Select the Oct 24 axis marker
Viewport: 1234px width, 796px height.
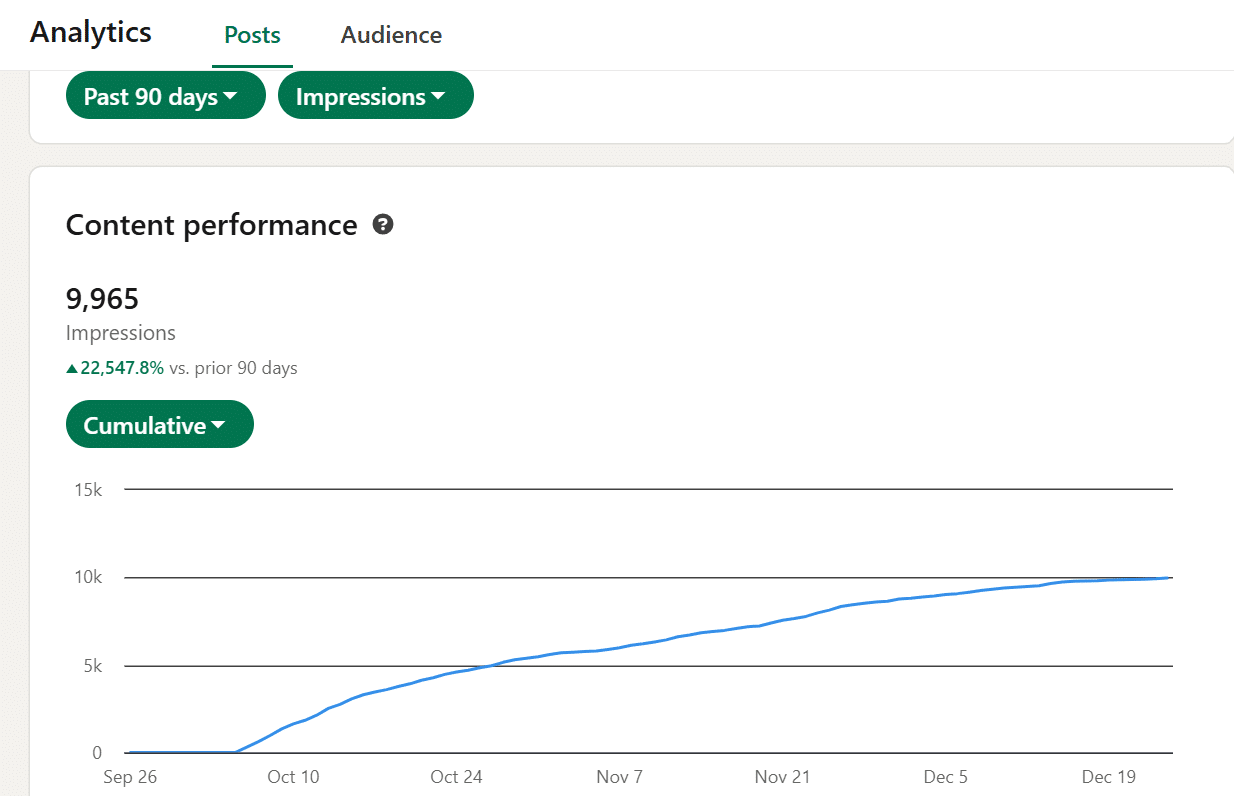click(x=456, y=777)
